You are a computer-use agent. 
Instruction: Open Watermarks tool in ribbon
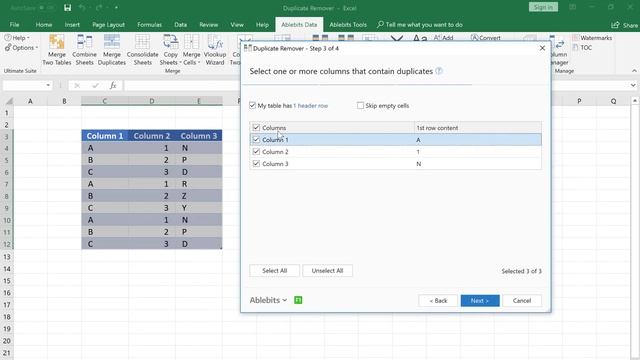tap(592, 38)
